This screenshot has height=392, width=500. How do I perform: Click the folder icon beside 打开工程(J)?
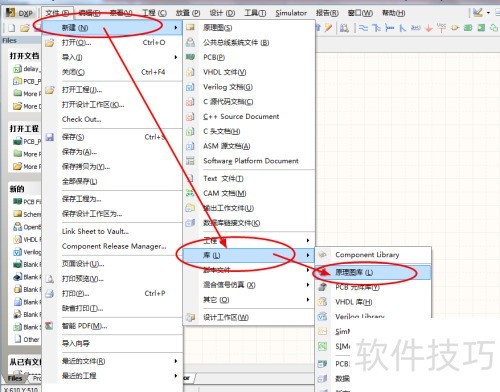[50, 90]
